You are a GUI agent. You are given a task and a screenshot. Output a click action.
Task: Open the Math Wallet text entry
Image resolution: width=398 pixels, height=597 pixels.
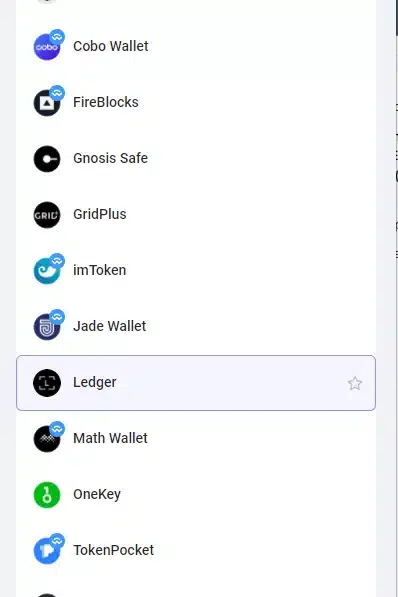coord(110,438)
